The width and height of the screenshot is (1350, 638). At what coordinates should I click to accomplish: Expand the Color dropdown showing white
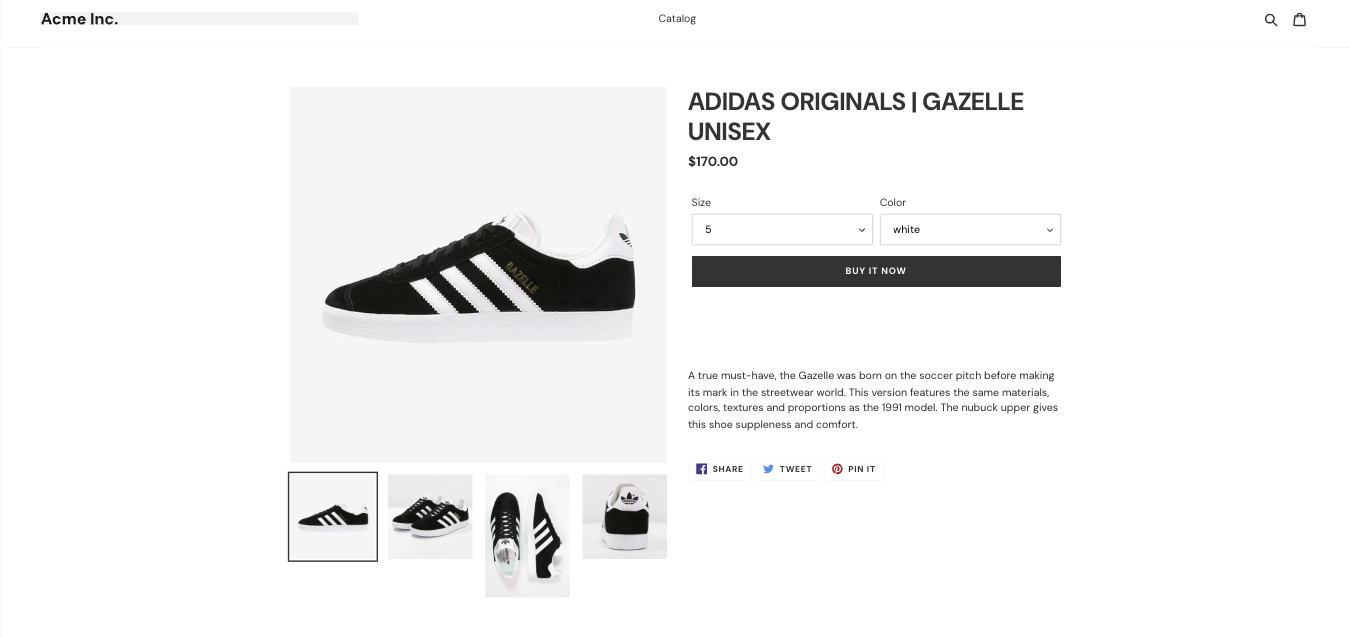coord(970,230)
